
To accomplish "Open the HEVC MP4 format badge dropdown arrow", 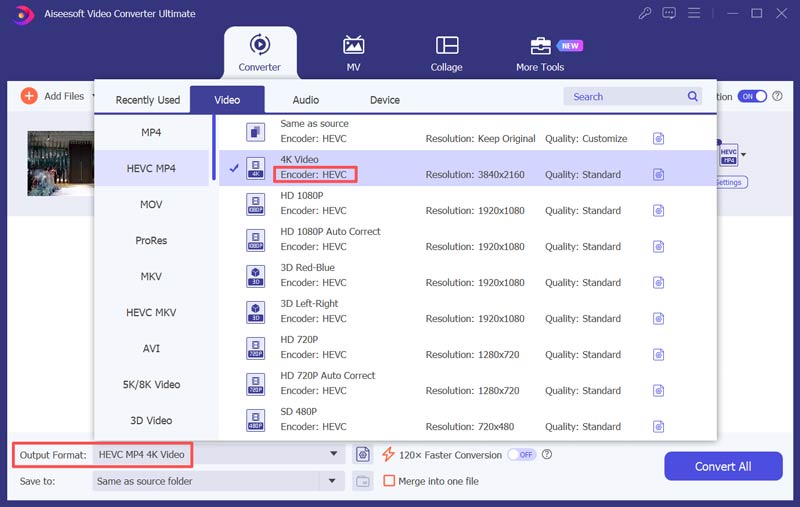I will pos(743,155).
